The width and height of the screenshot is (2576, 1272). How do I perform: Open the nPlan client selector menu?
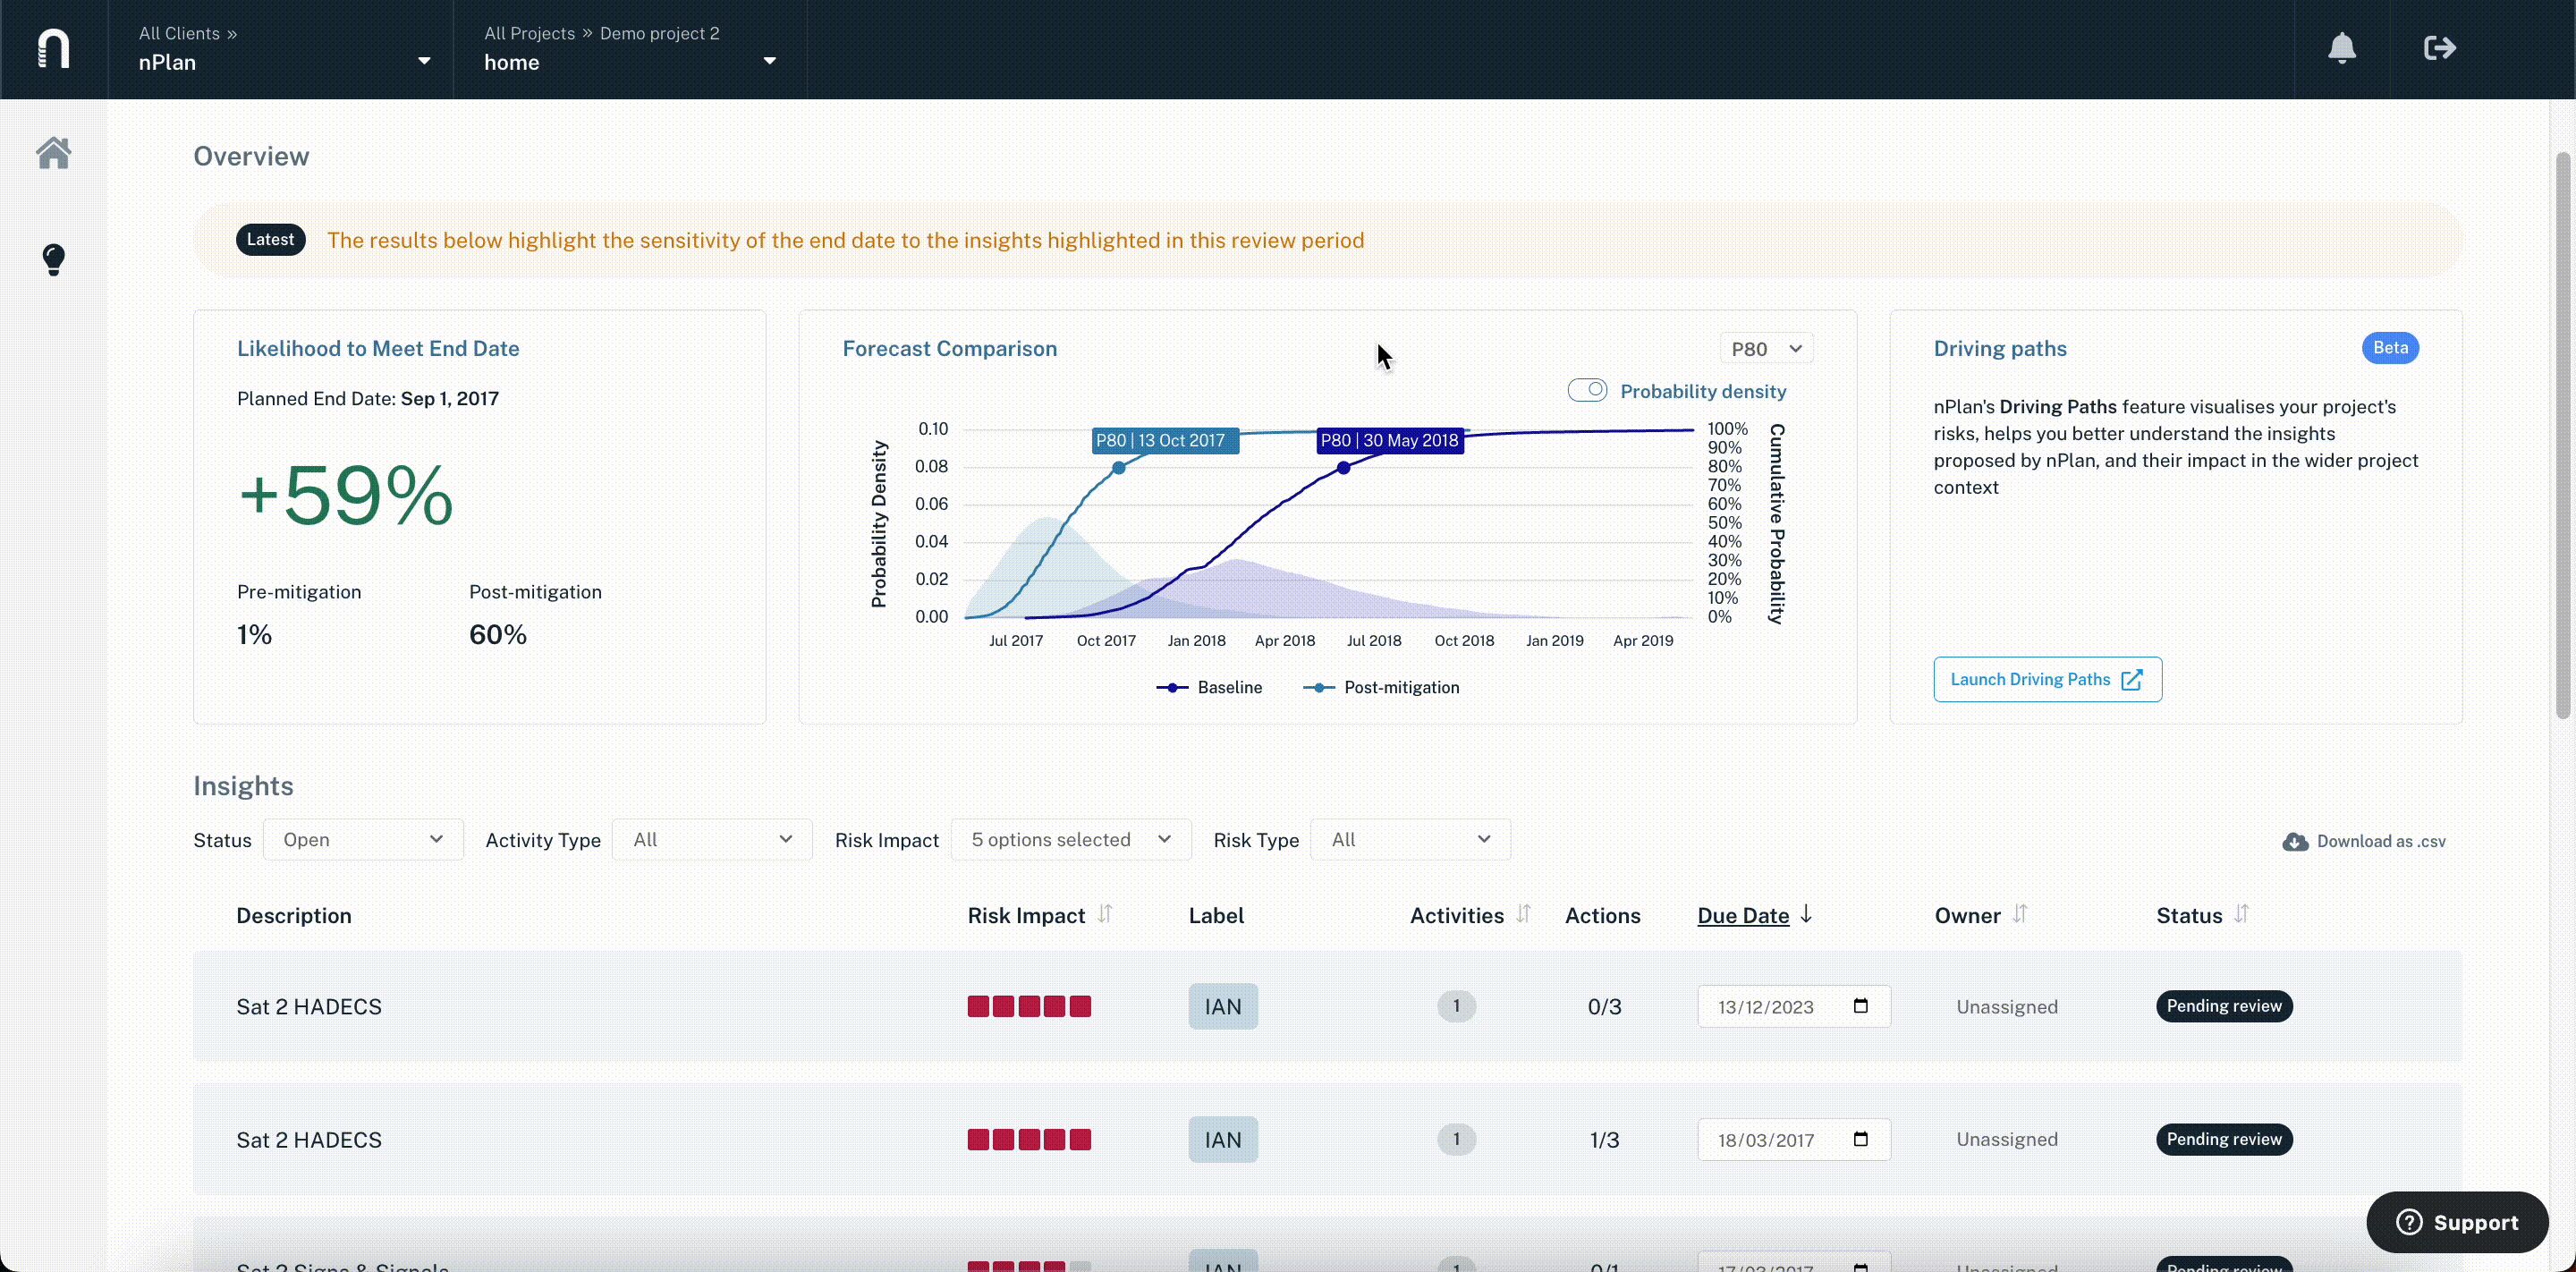[x=284, y=49]
